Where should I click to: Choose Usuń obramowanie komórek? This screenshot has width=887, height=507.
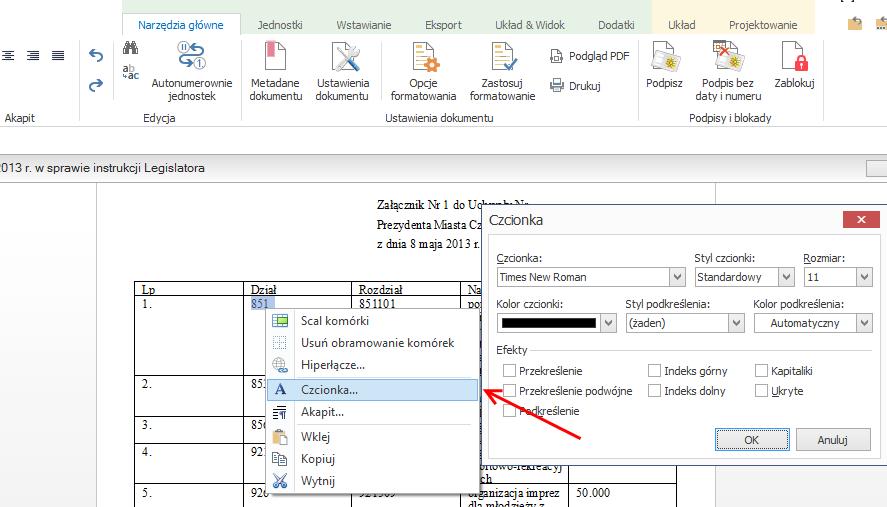(373, 343)
